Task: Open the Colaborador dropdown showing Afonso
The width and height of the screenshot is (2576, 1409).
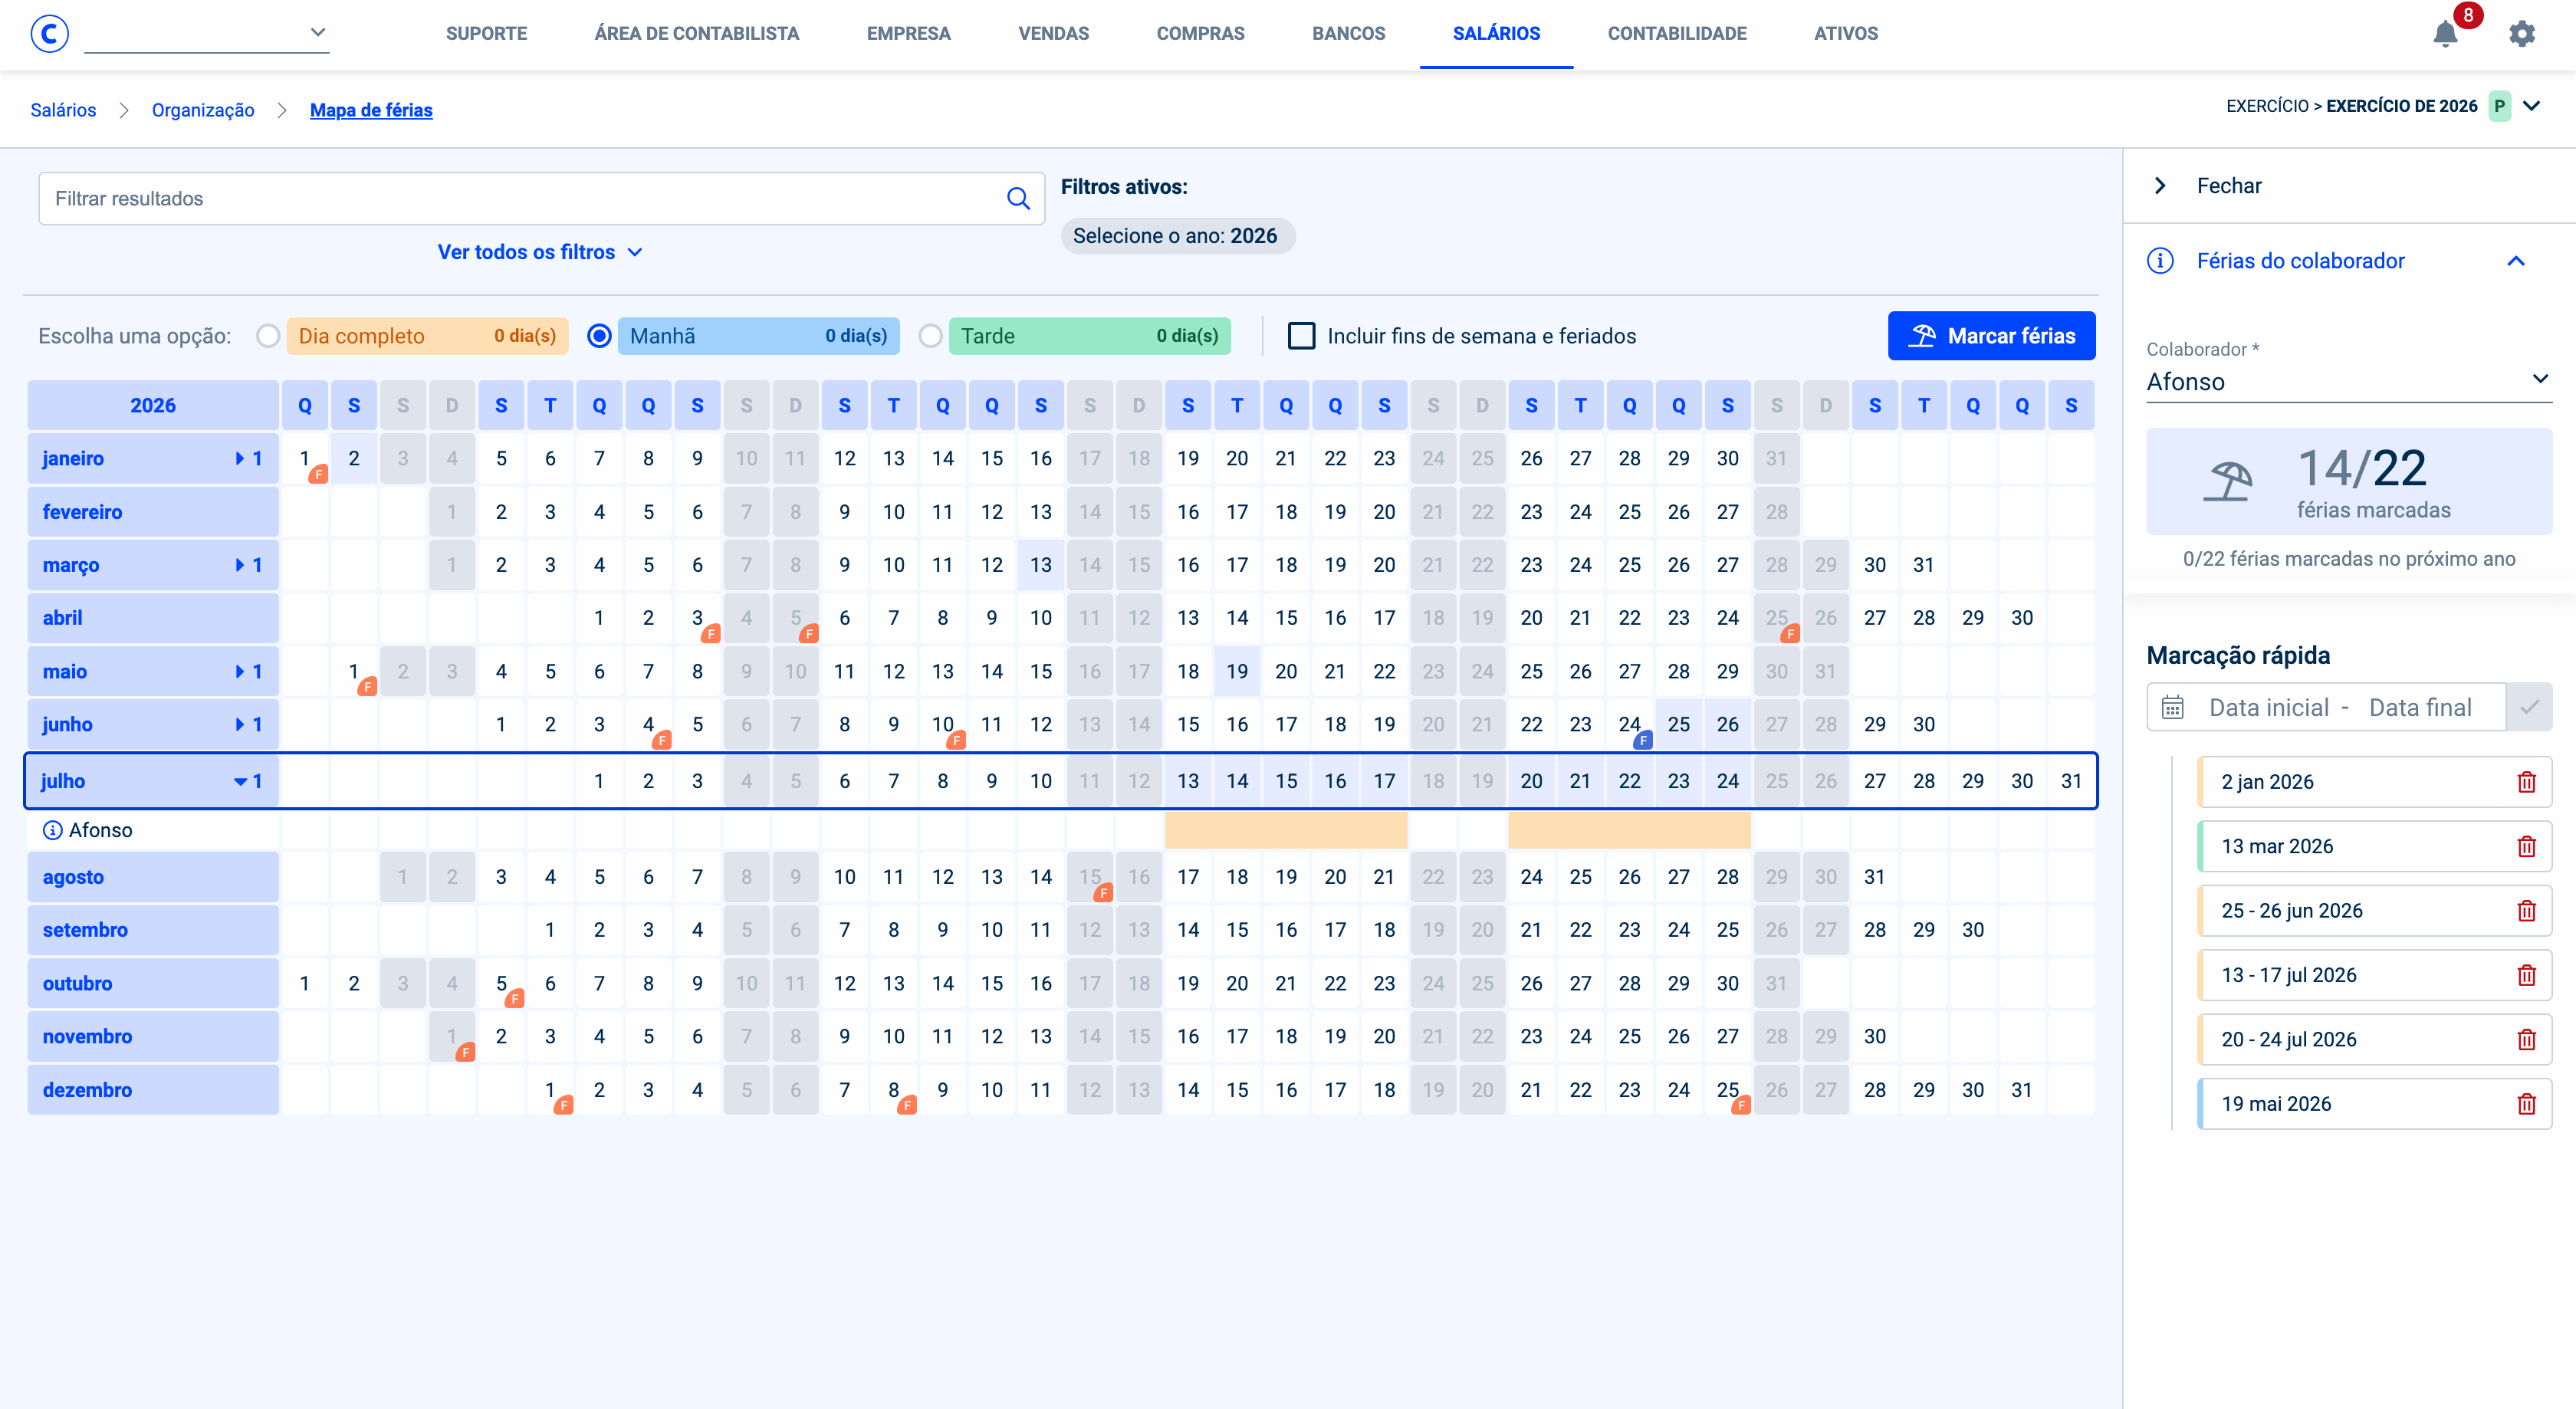Action: pyautogui.click(x=2348, y=381)
